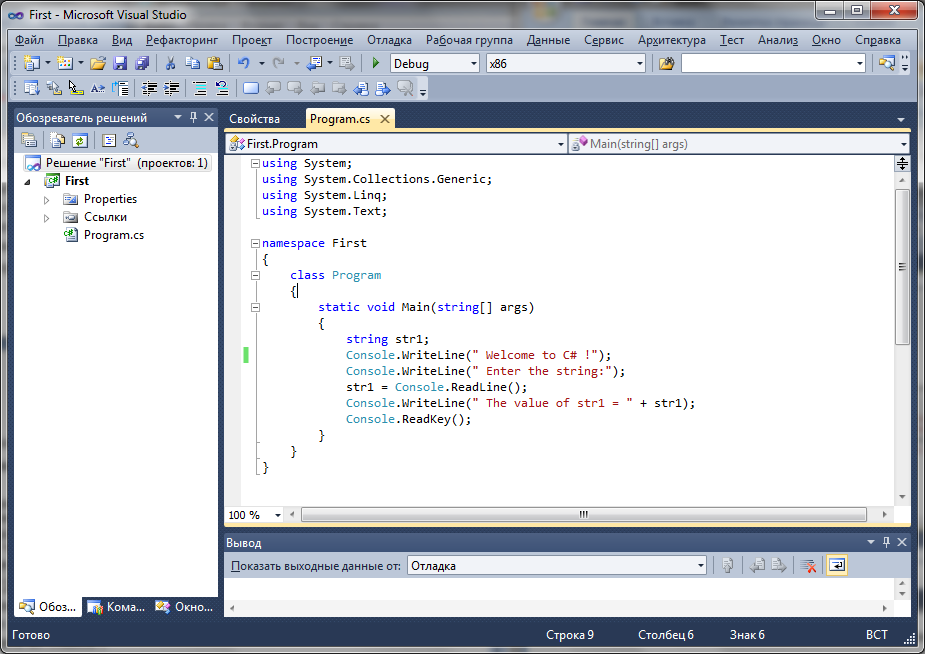Toggle word wrap in the Output panel
This screenshot has width=925, height=654.
(x=837, y=566)
